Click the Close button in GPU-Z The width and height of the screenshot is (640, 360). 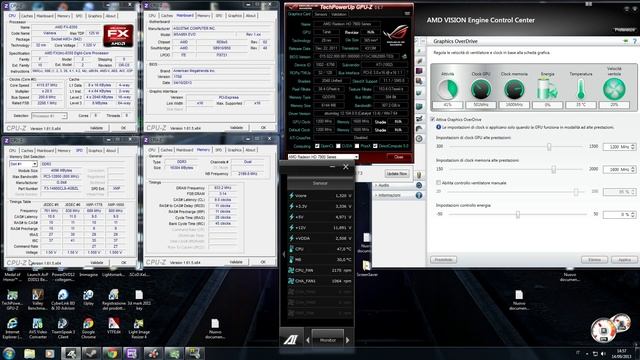click(398, 157)
